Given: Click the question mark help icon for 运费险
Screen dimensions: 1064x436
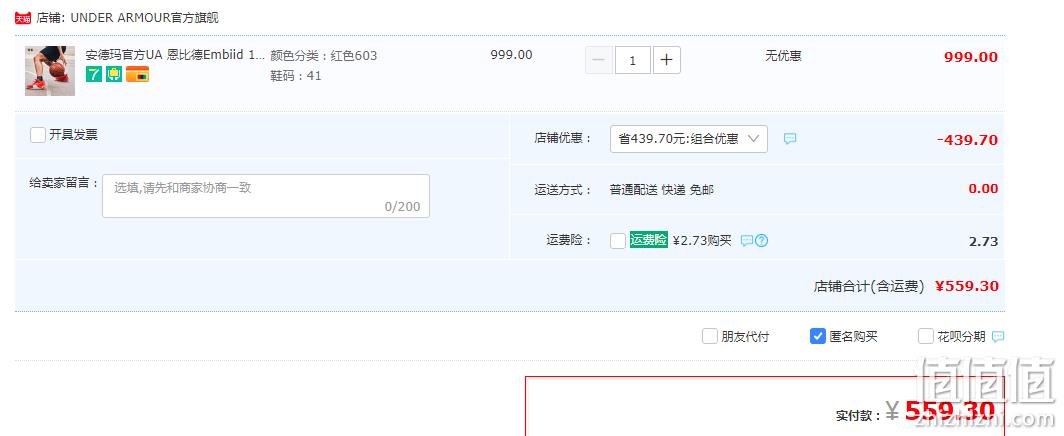Looking at the screenshot, I should click(x=761, y=241).
